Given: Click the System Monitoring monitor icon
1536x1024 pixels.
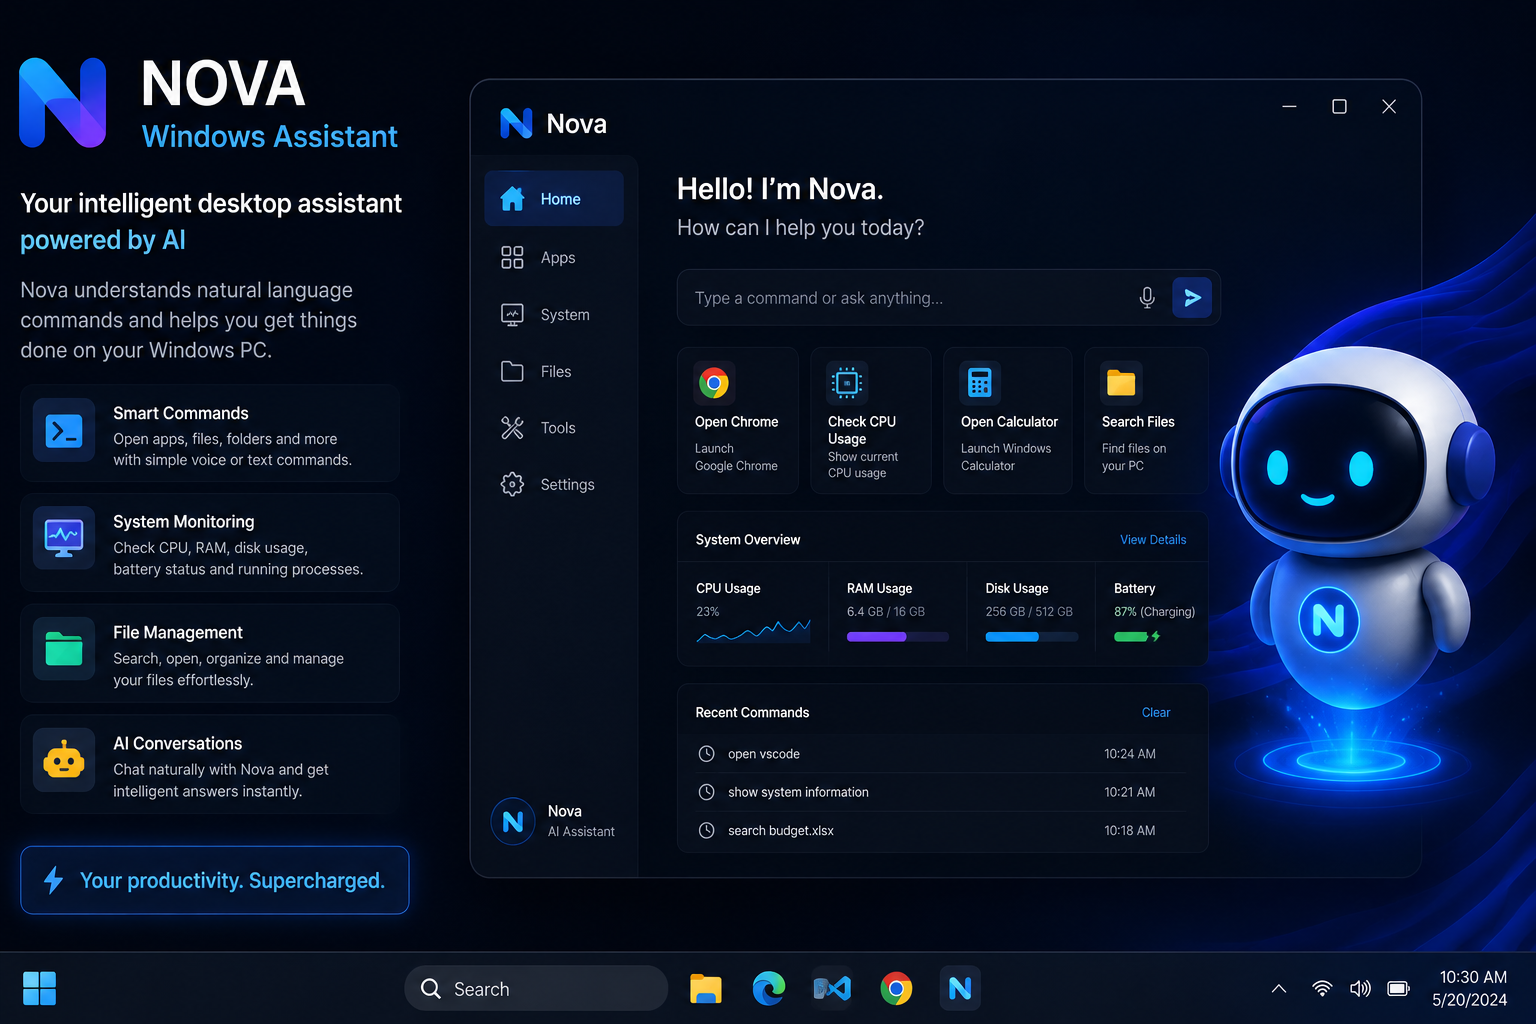Looking at the screenshot, I should 64,538.
